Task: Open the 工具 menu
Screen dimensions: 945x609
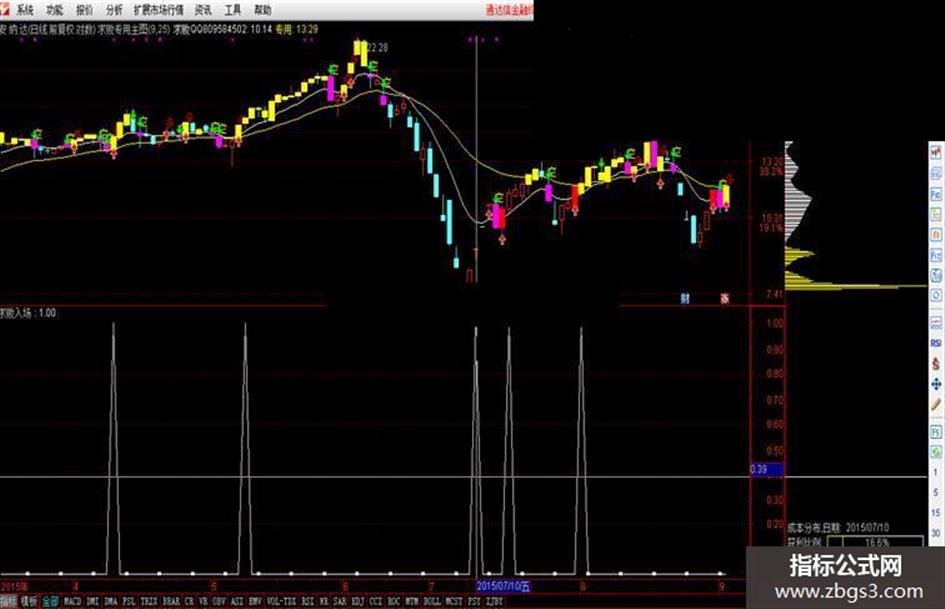Action: click(233, 10)
